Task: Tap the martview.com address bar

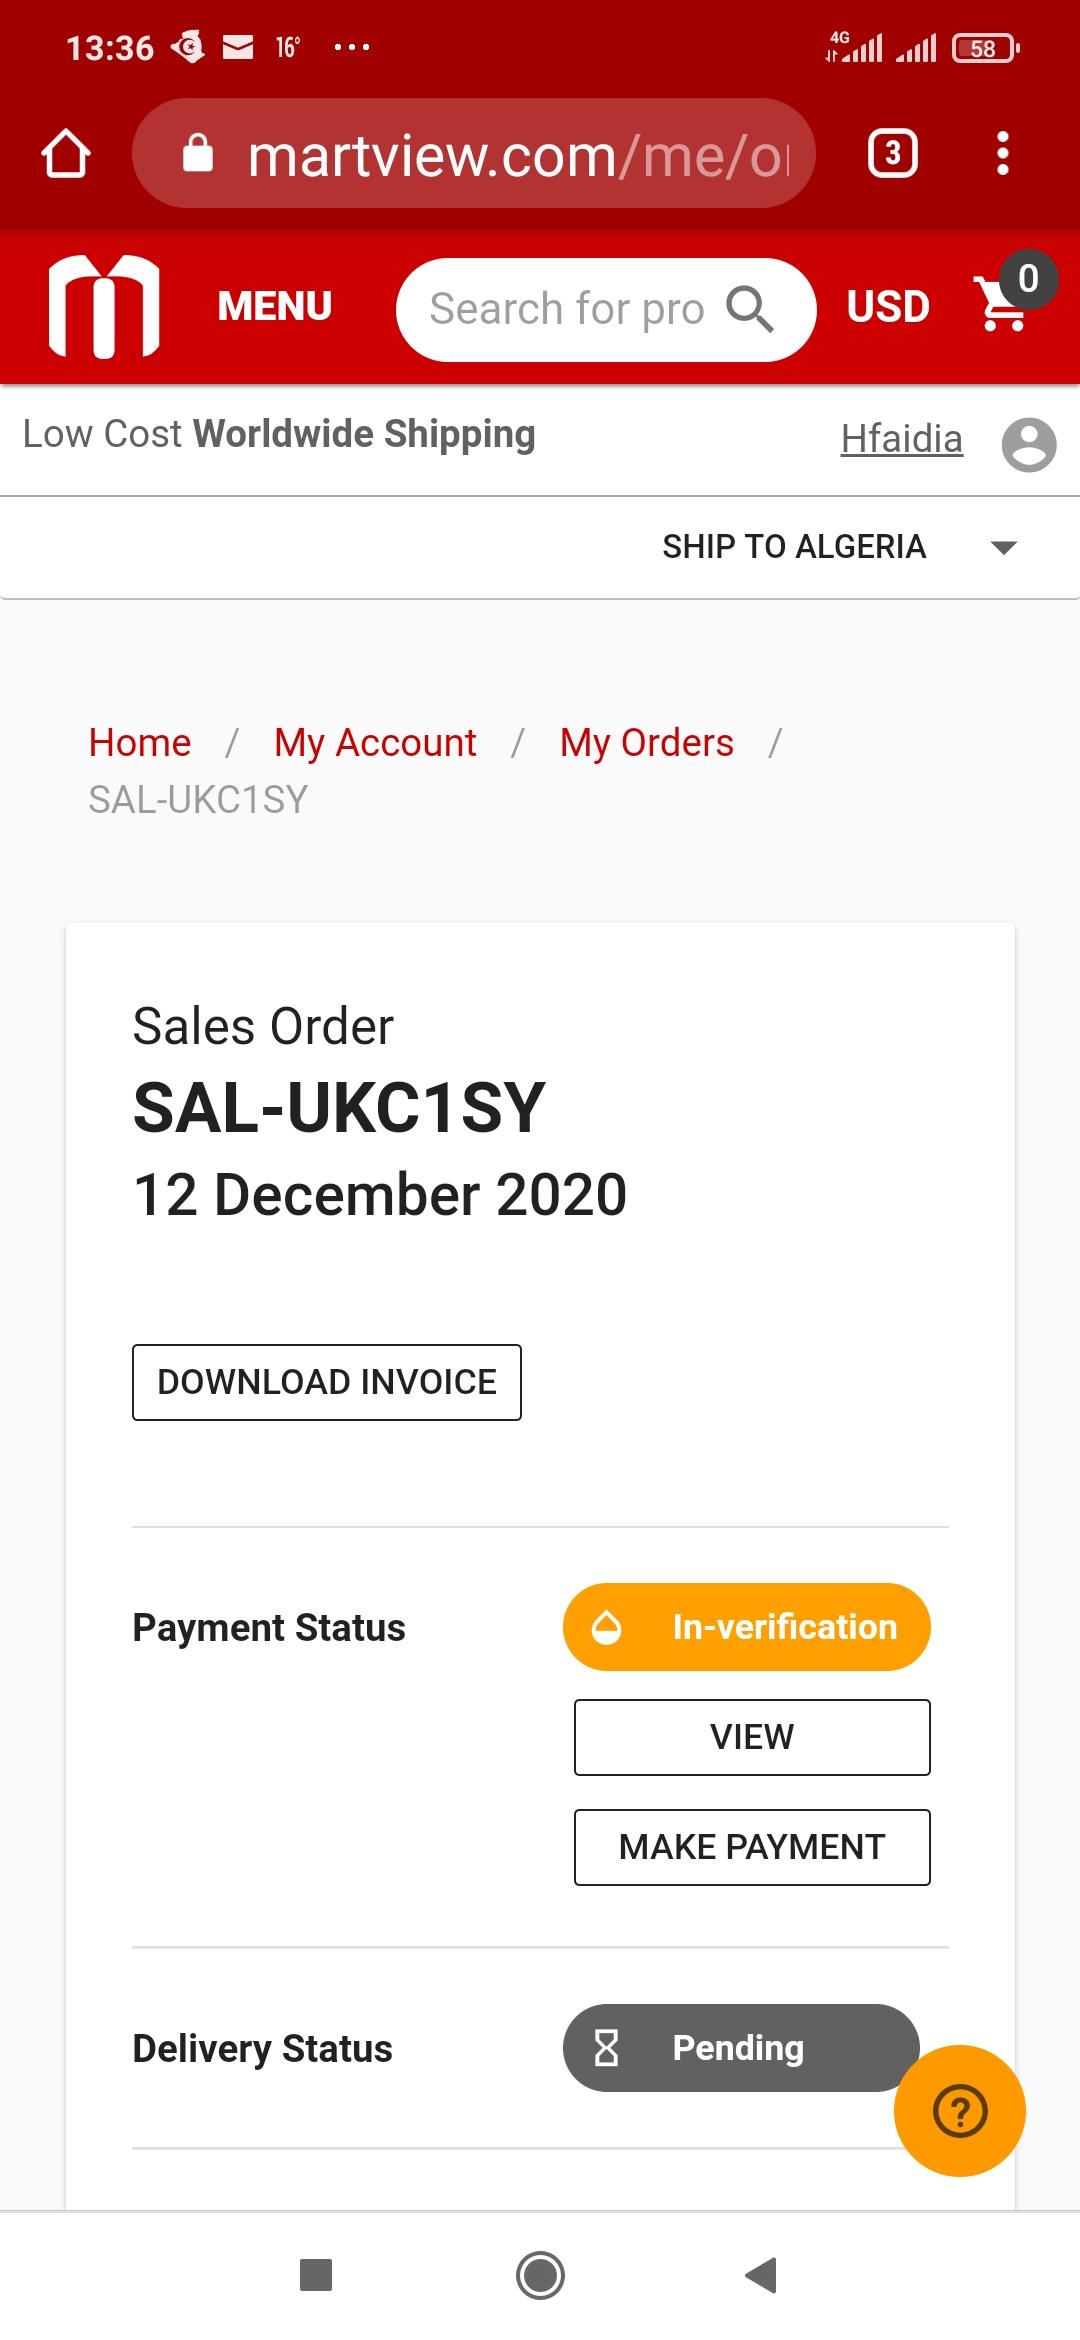Action: [x=474, y=153]
